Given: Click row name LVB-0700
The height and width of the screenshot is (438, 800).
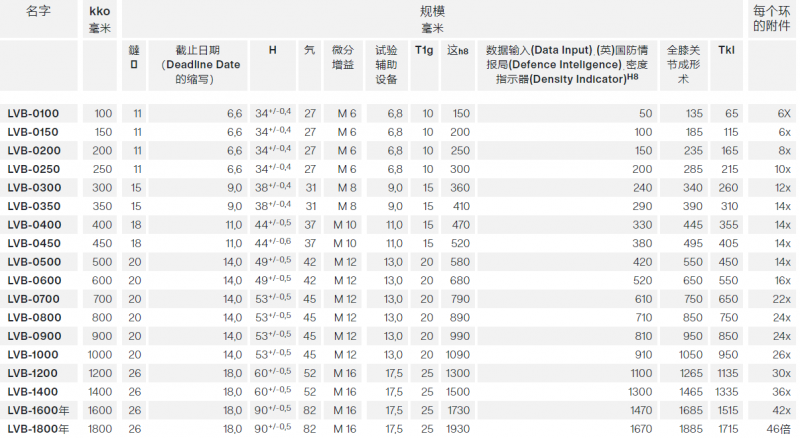Looking at the screenshot, I should coord(34,299).
